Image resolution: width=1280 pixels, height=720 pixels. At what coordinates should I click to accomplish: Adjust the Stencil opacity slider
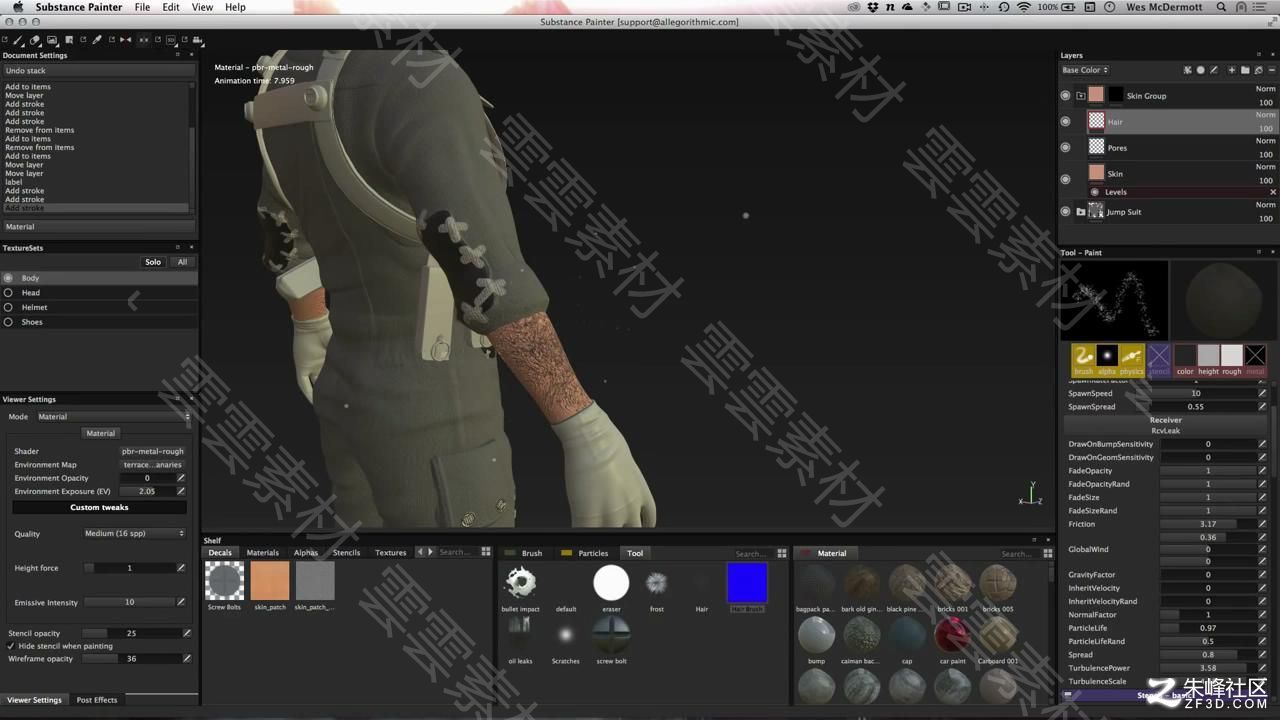[x=130, y=633]
